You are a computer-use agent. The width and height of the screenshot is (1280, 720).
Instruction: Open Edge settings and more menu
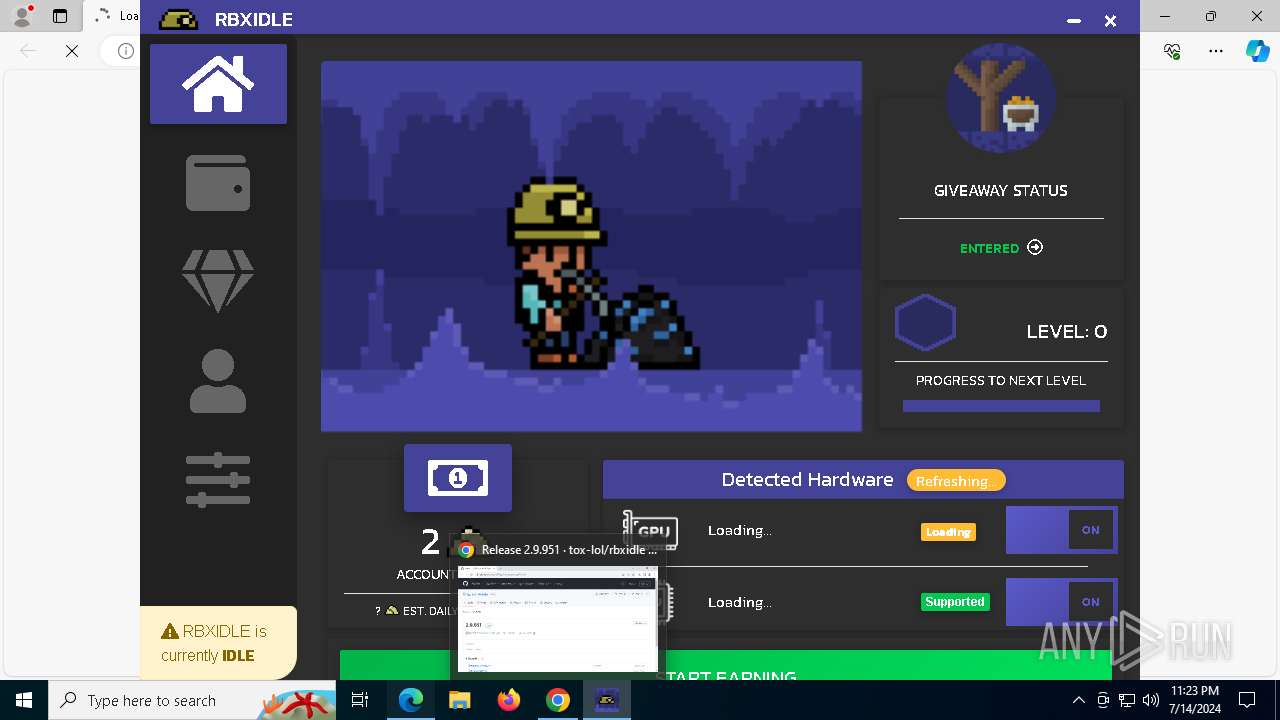(1216, 51)
